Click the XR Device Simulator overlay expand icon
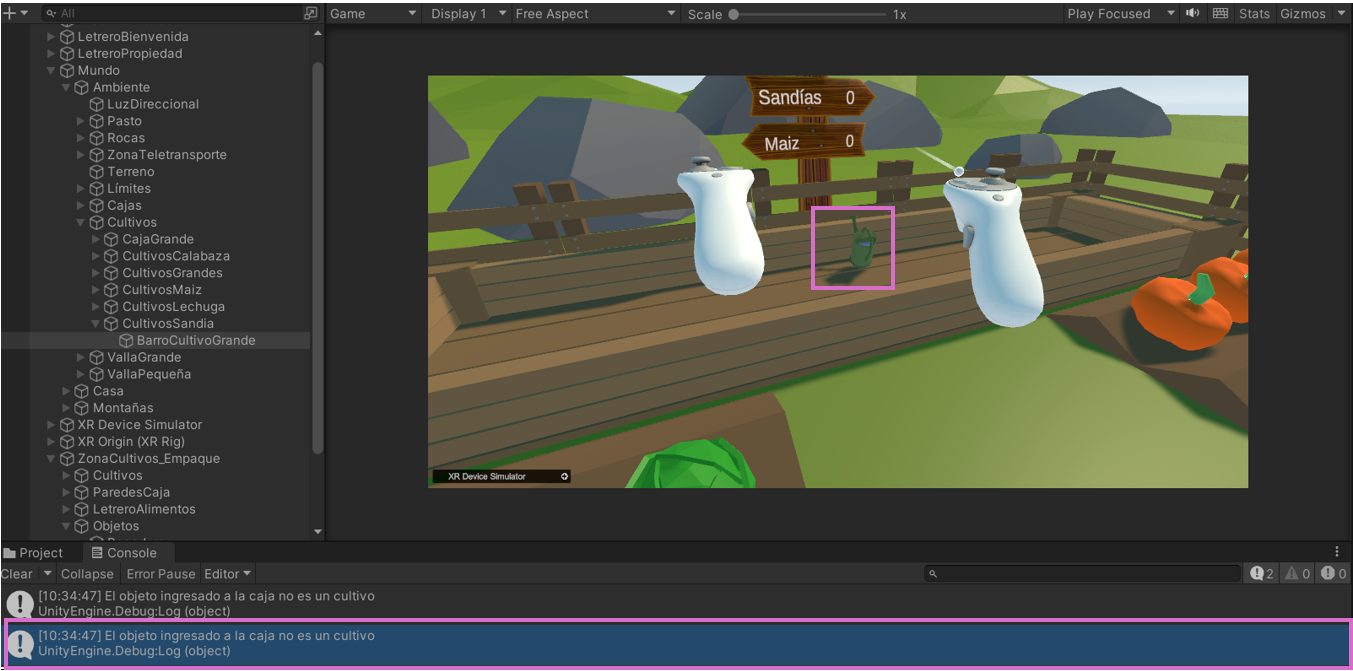The height and width of the screenshot is (671, 1353). click(x=564, y=477)
